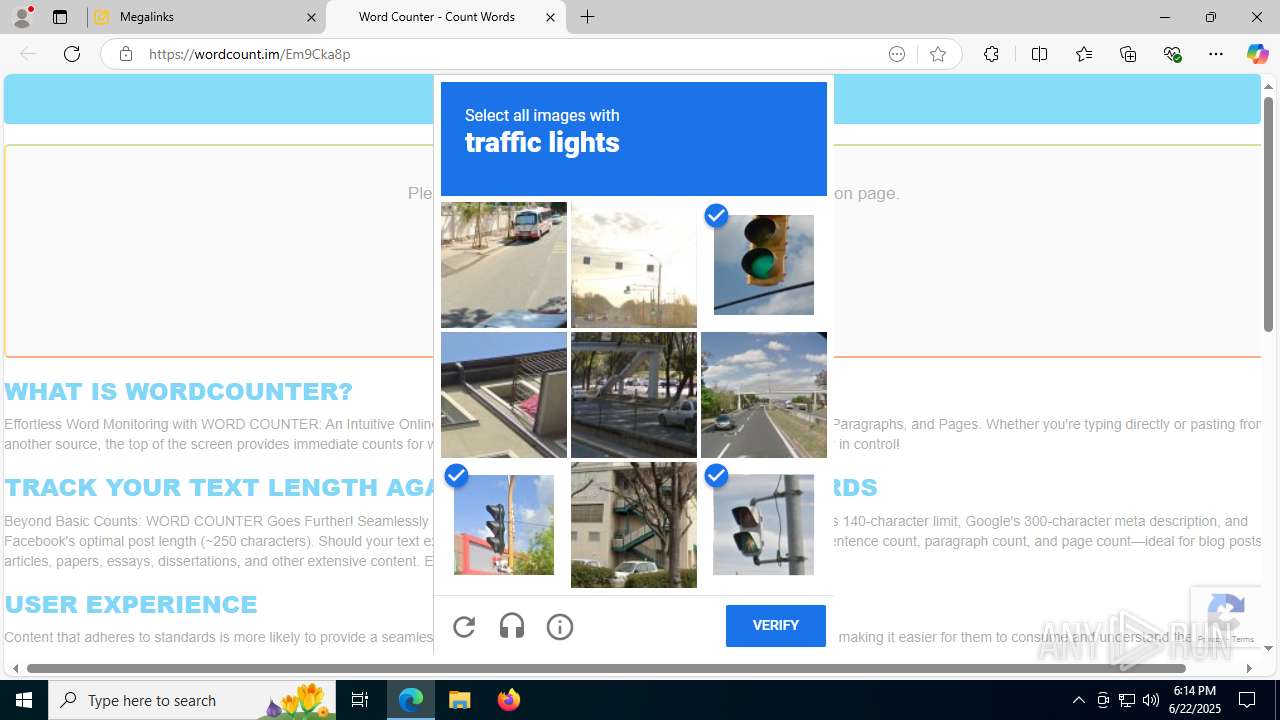
Task: Open the browser profile icon
Action: pyautogui.click(x=22, y=17)
